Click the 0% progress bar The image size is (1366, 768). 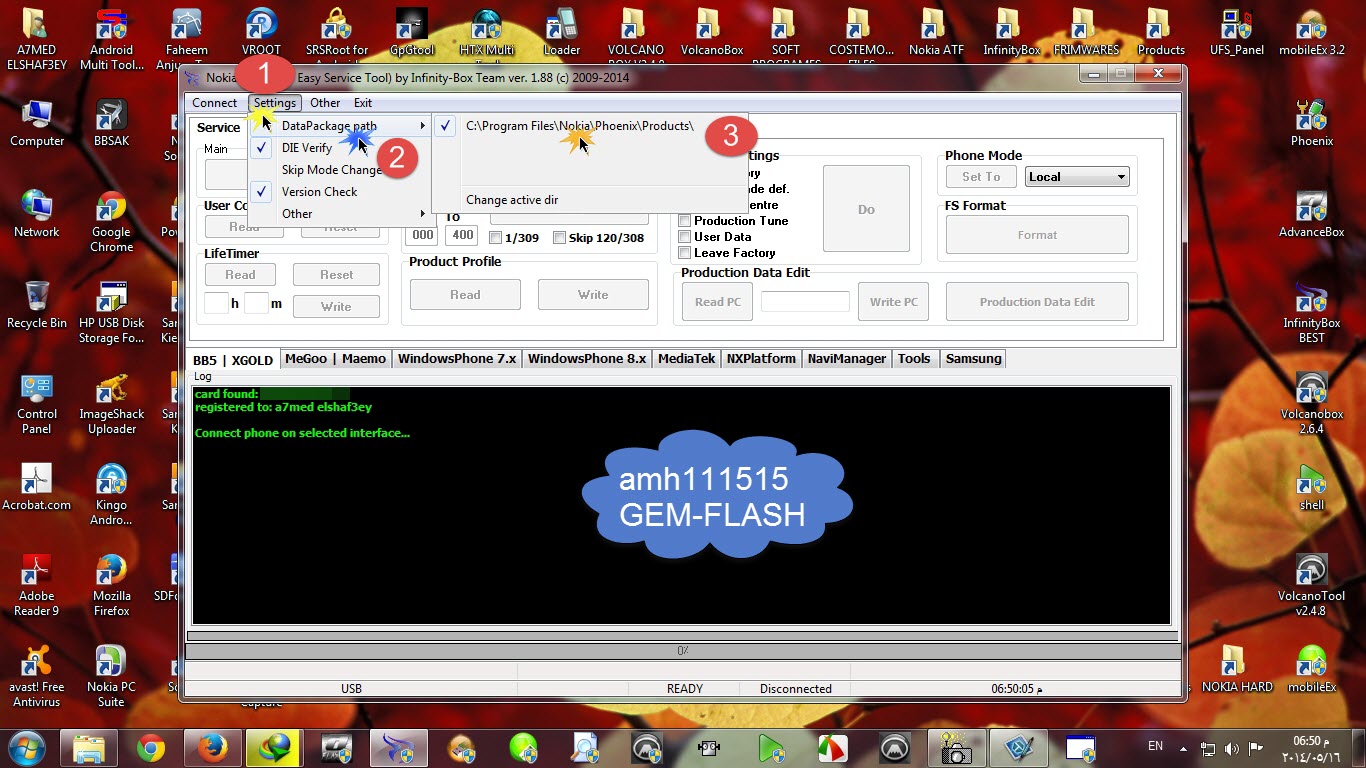coord(682,651)
